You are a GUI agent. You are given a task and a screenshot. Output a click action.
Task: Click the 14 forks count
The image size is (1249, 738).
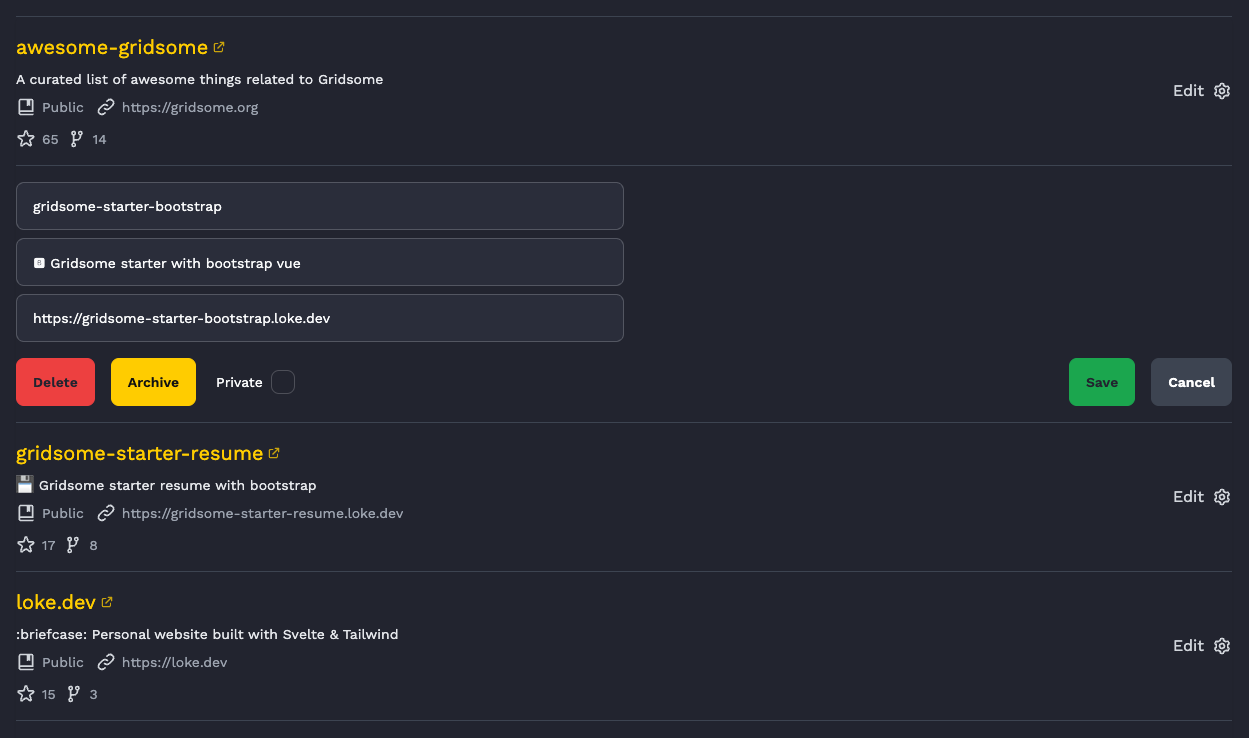[99, 139]
